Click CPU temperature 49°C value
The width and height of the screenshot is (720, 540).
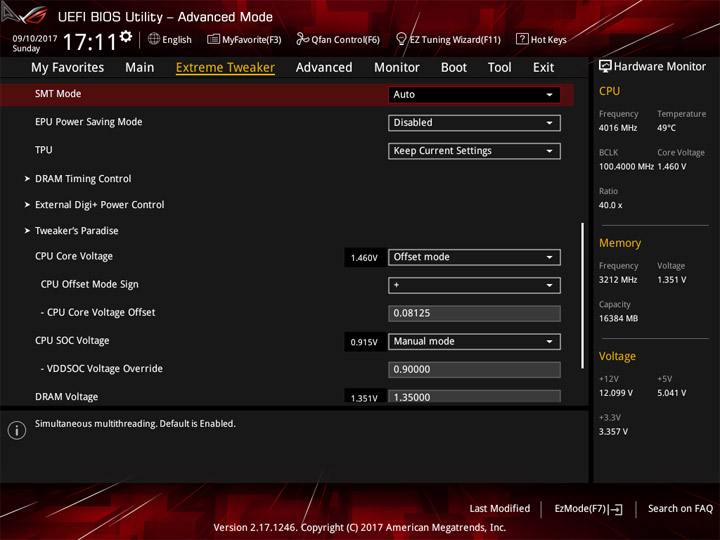[666, 128]
